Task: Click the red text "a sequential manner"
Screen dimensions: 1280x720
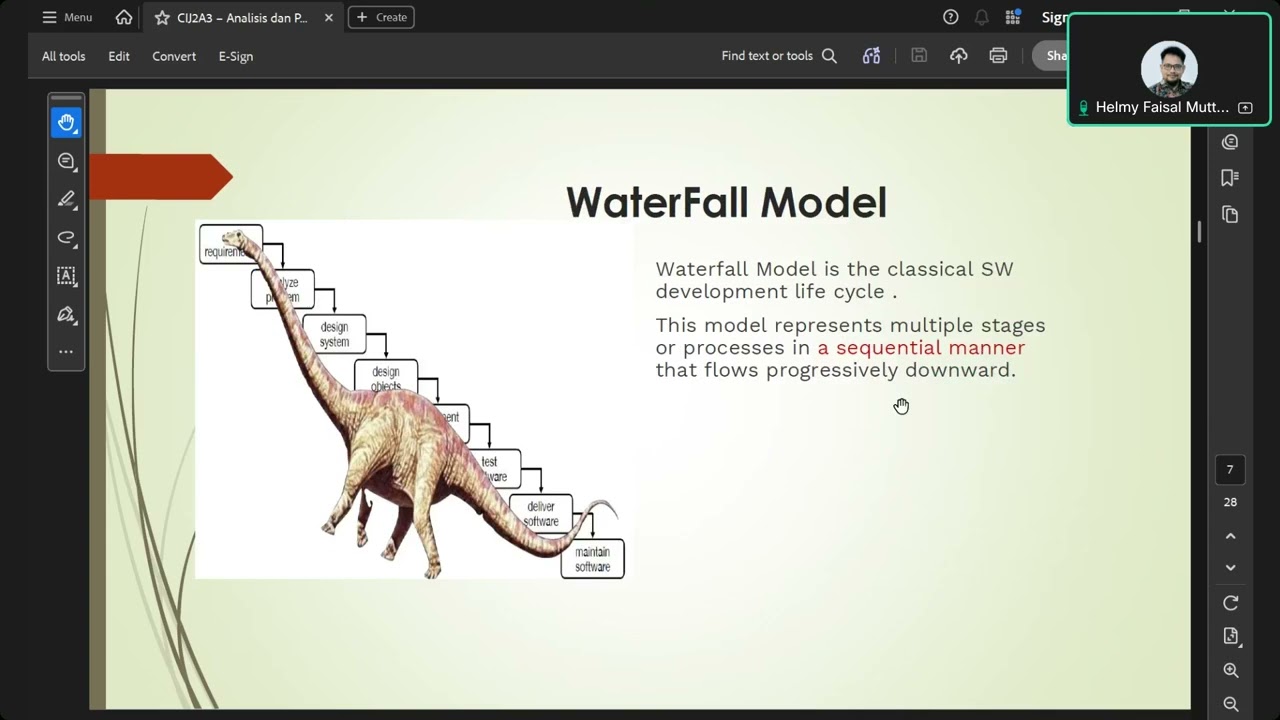Action: 921,348
